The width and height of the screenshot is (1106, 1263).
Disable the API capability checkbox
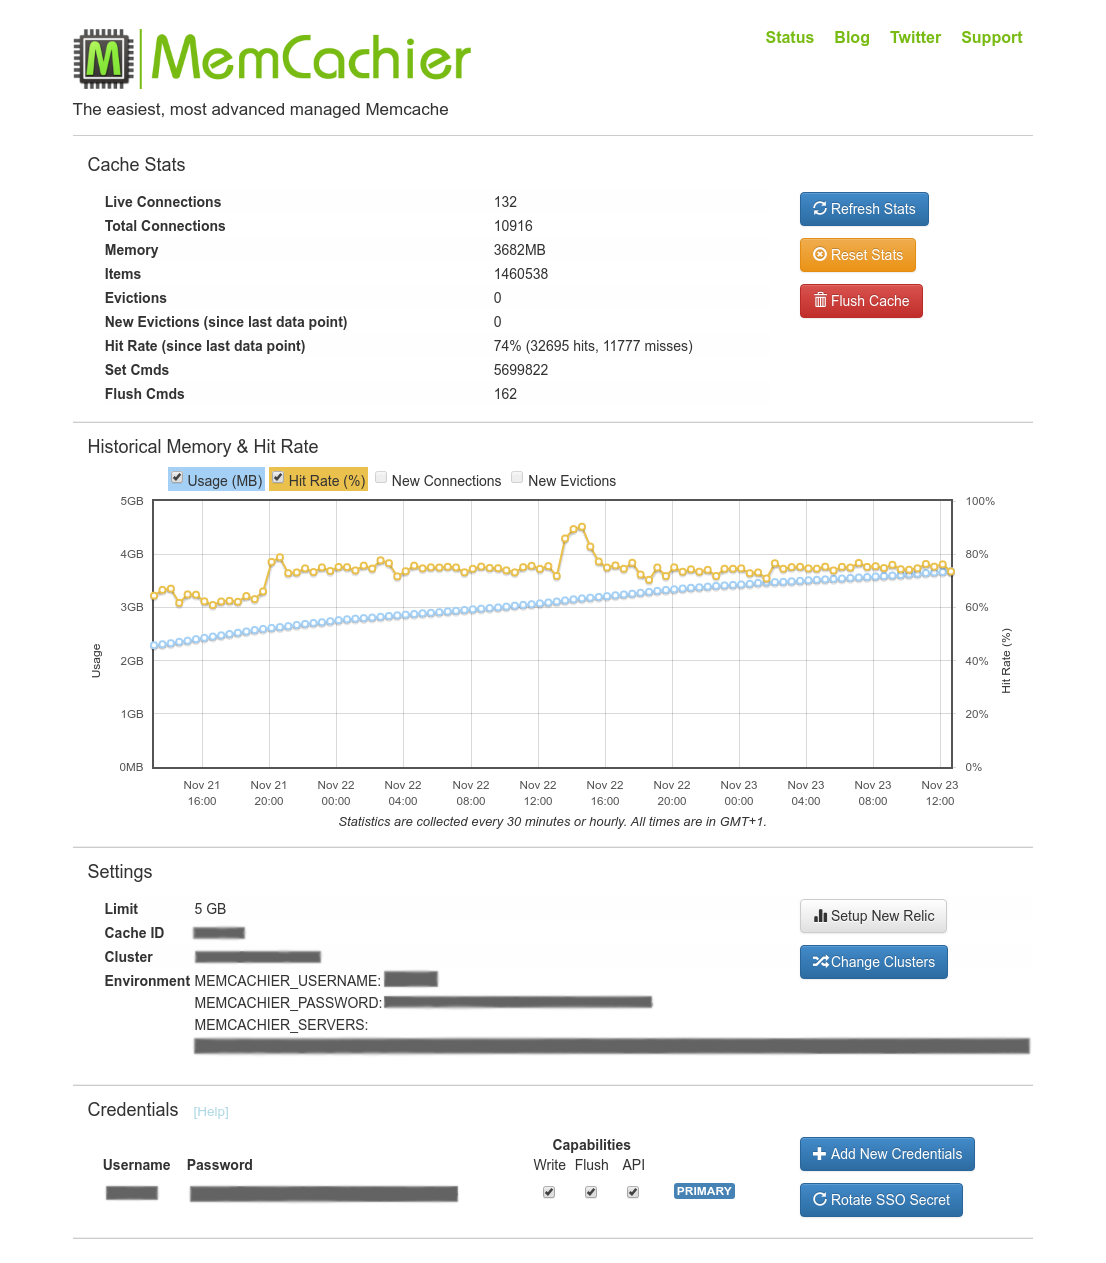tap(633, 1191)
